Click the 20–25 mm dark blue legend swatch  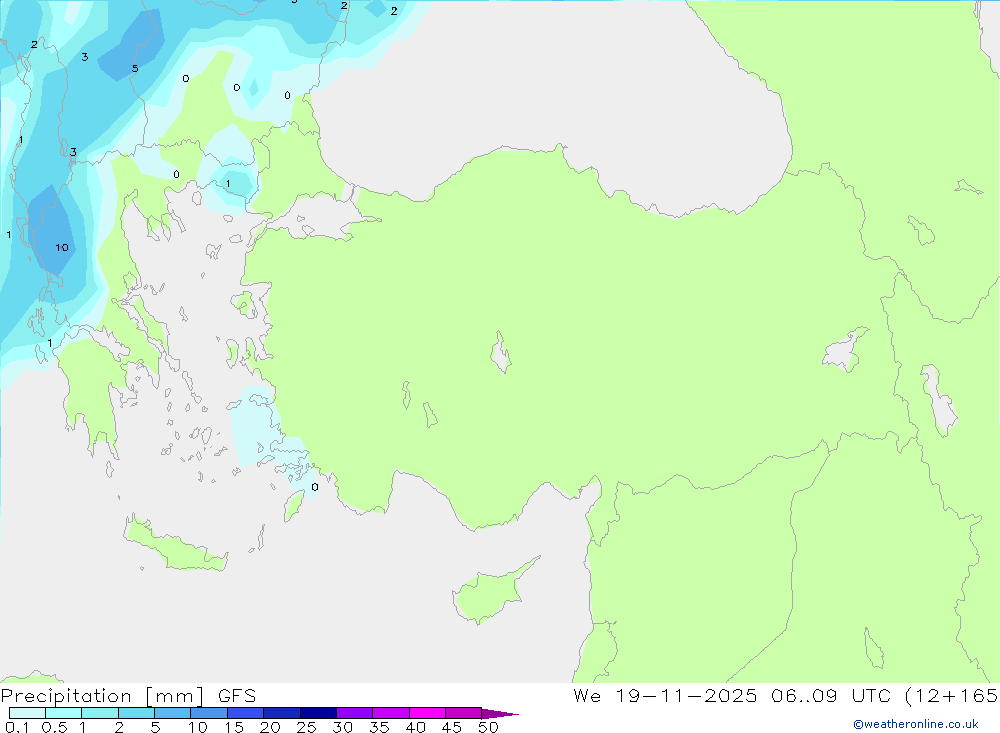(x=281, y=713)
